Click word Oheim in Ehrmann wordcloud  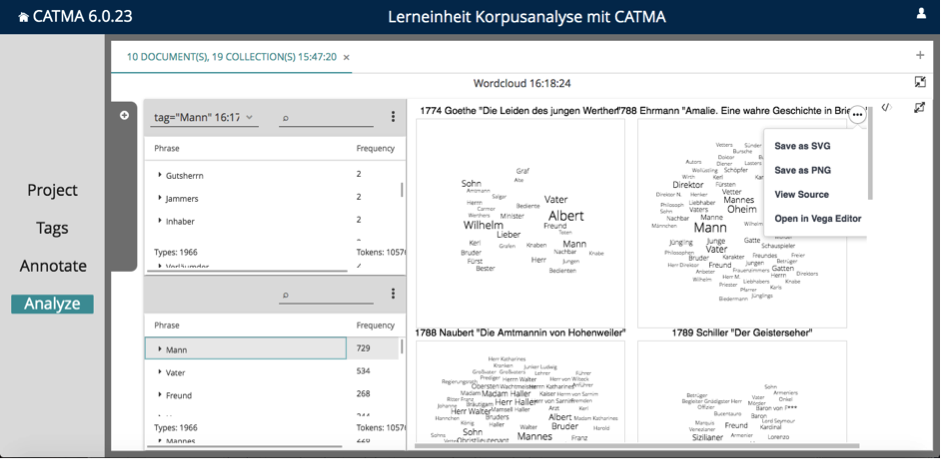click(742, 209)
